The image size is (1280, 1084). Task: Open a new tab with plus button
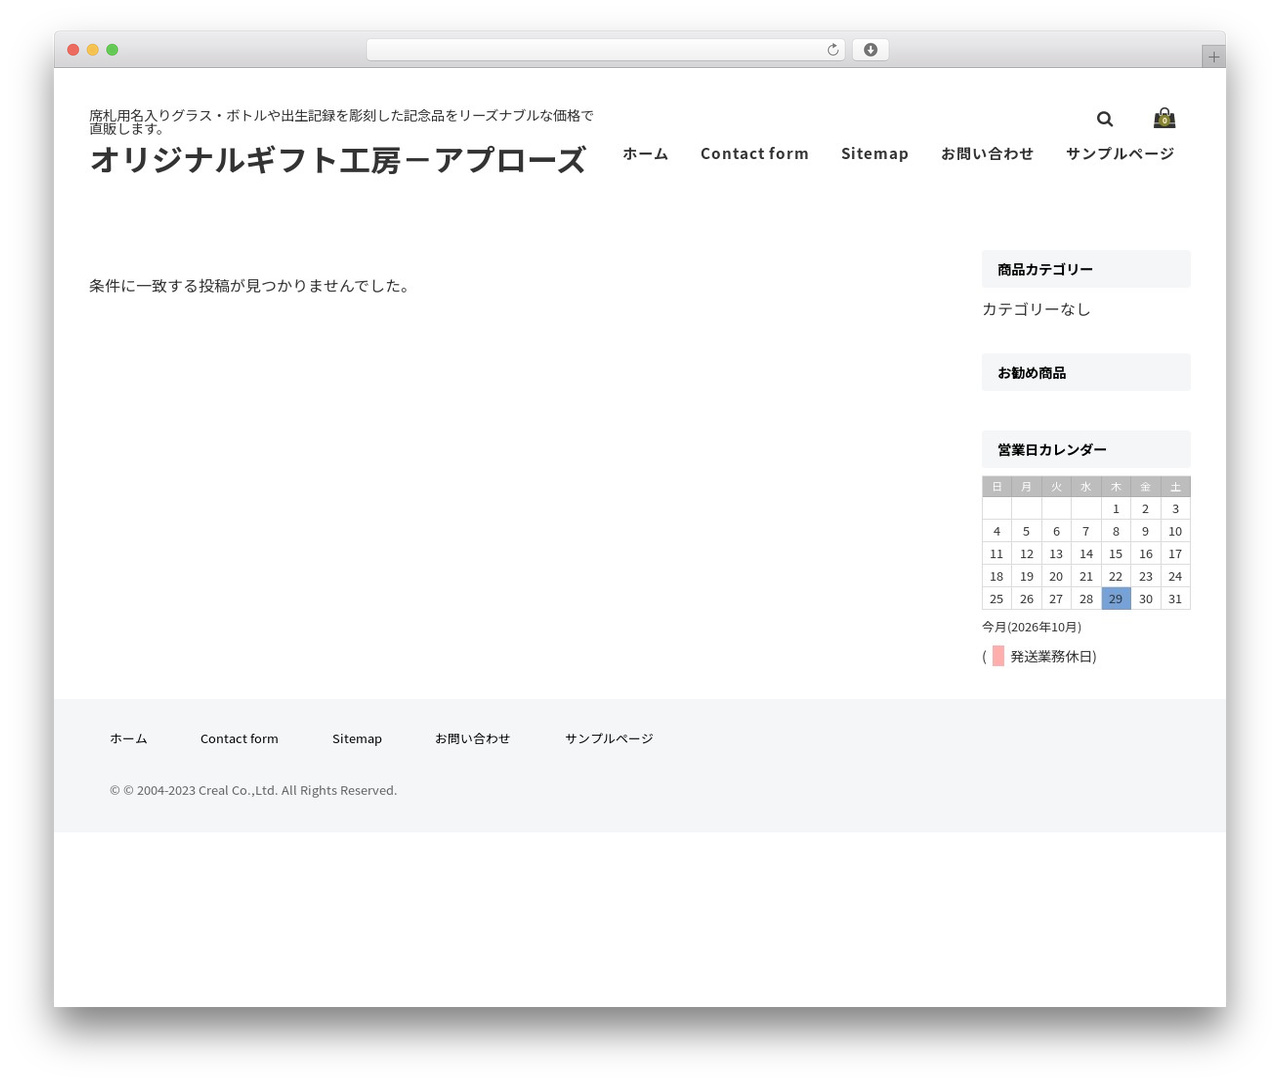(1213, 57)
